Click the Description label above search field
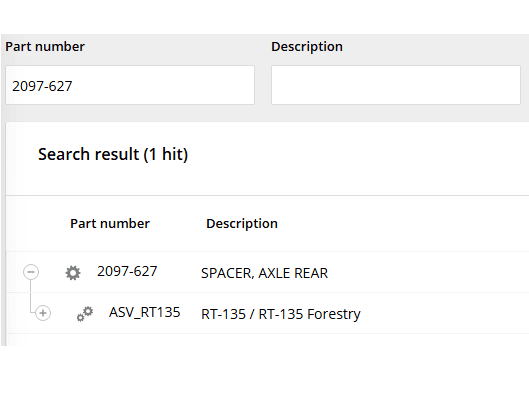529x397 pixels. coord(307,47)
